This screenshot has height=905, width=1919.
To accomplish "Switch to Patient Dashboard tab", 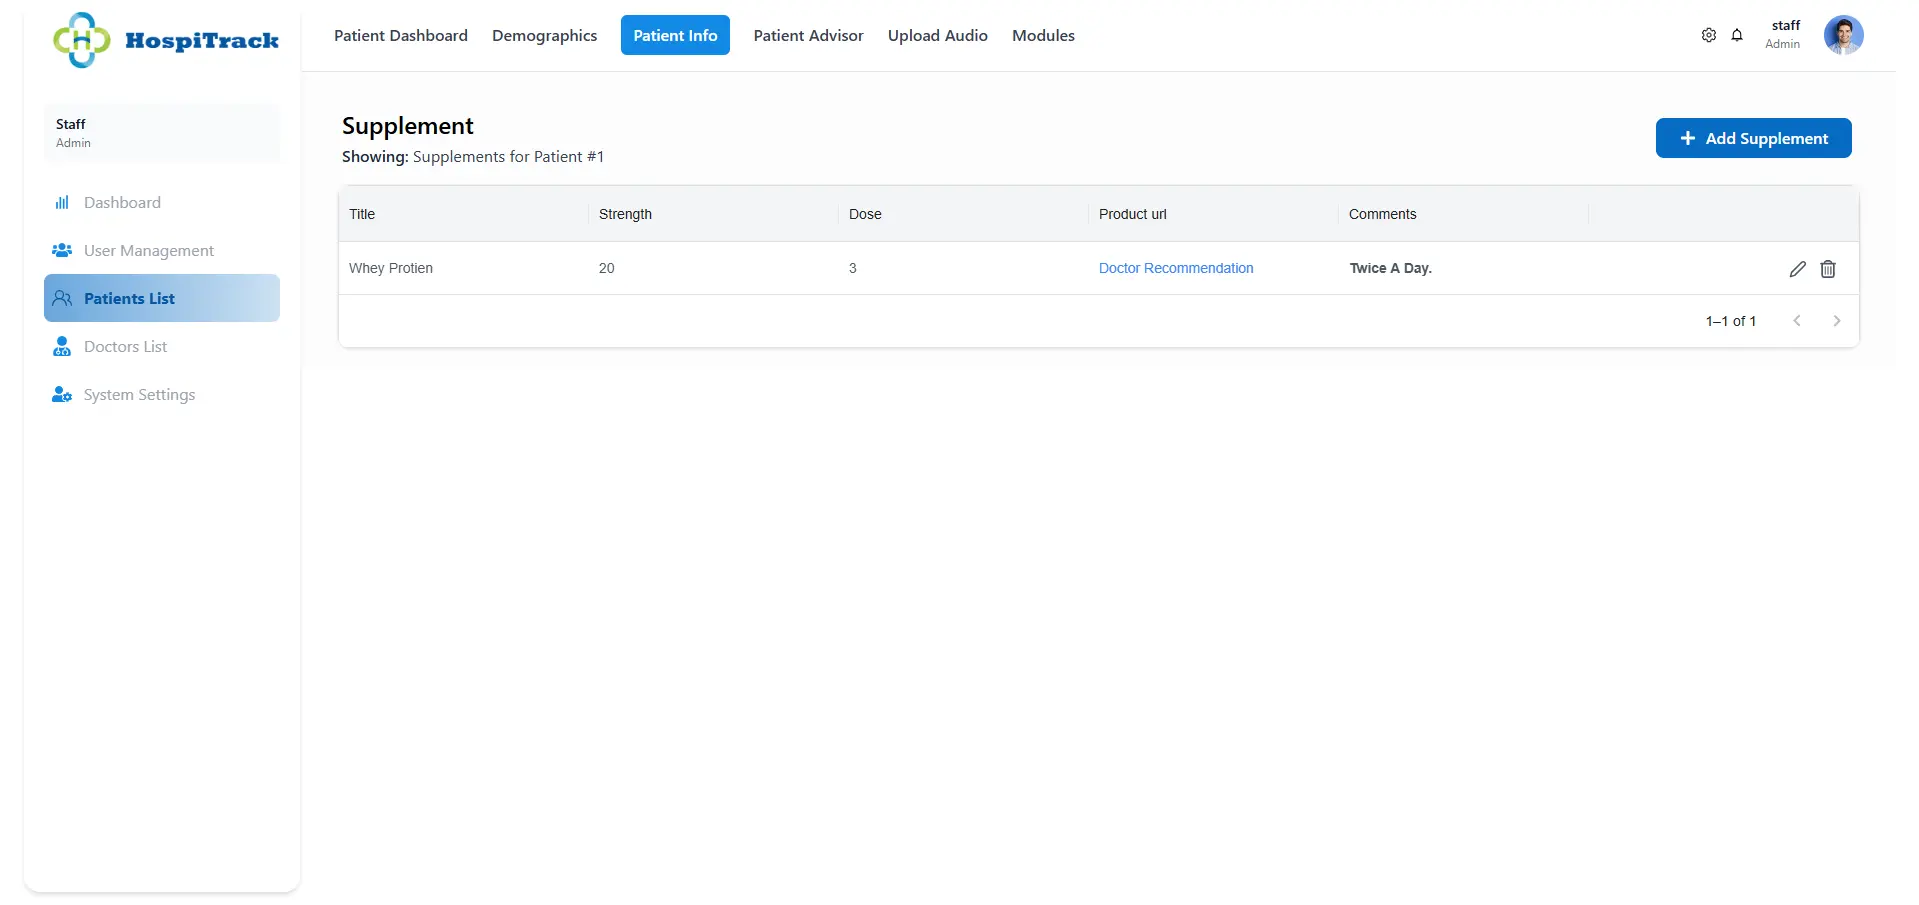I will click(400, 36).
